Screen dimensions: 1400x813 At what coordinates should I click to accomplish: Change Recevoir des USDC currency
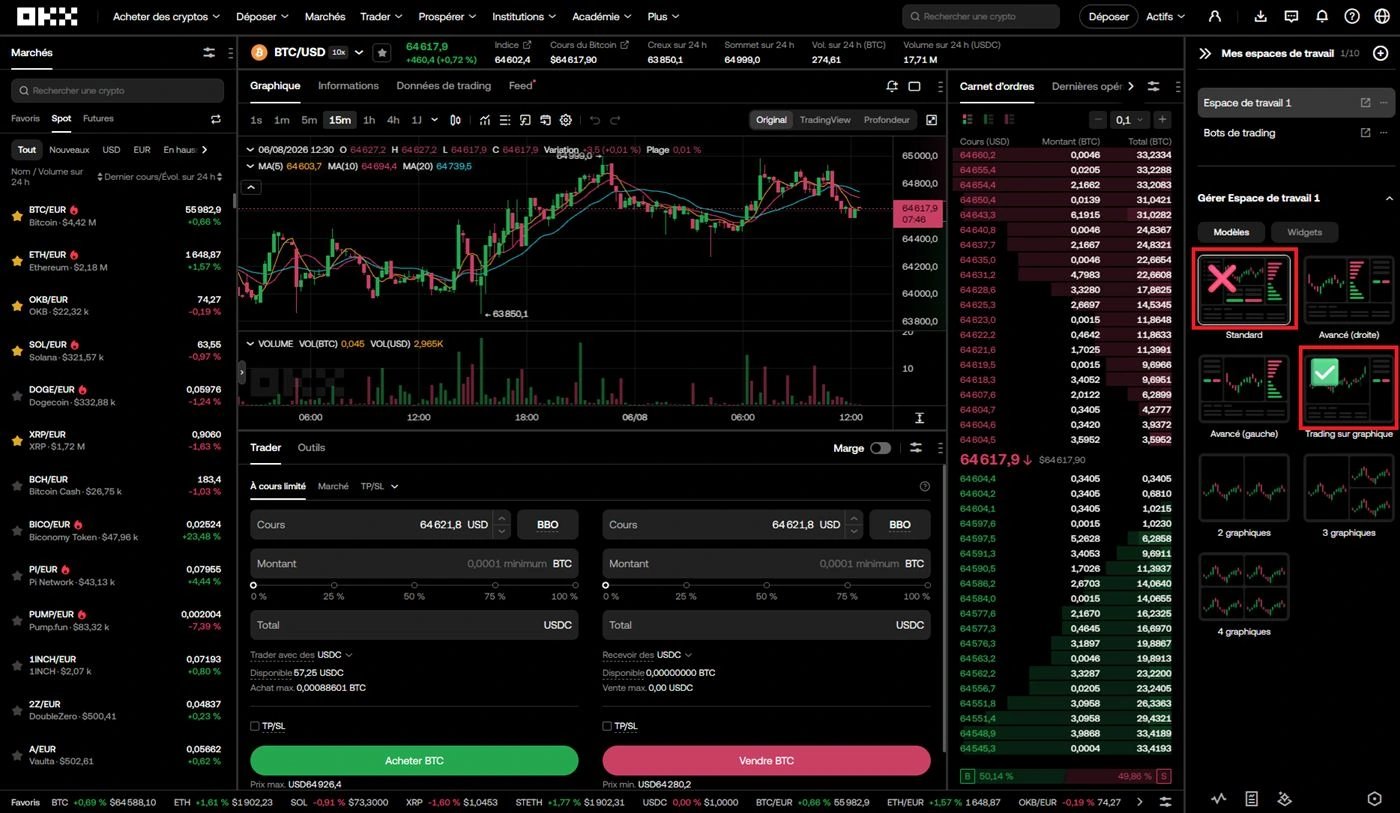click(674, 655)
